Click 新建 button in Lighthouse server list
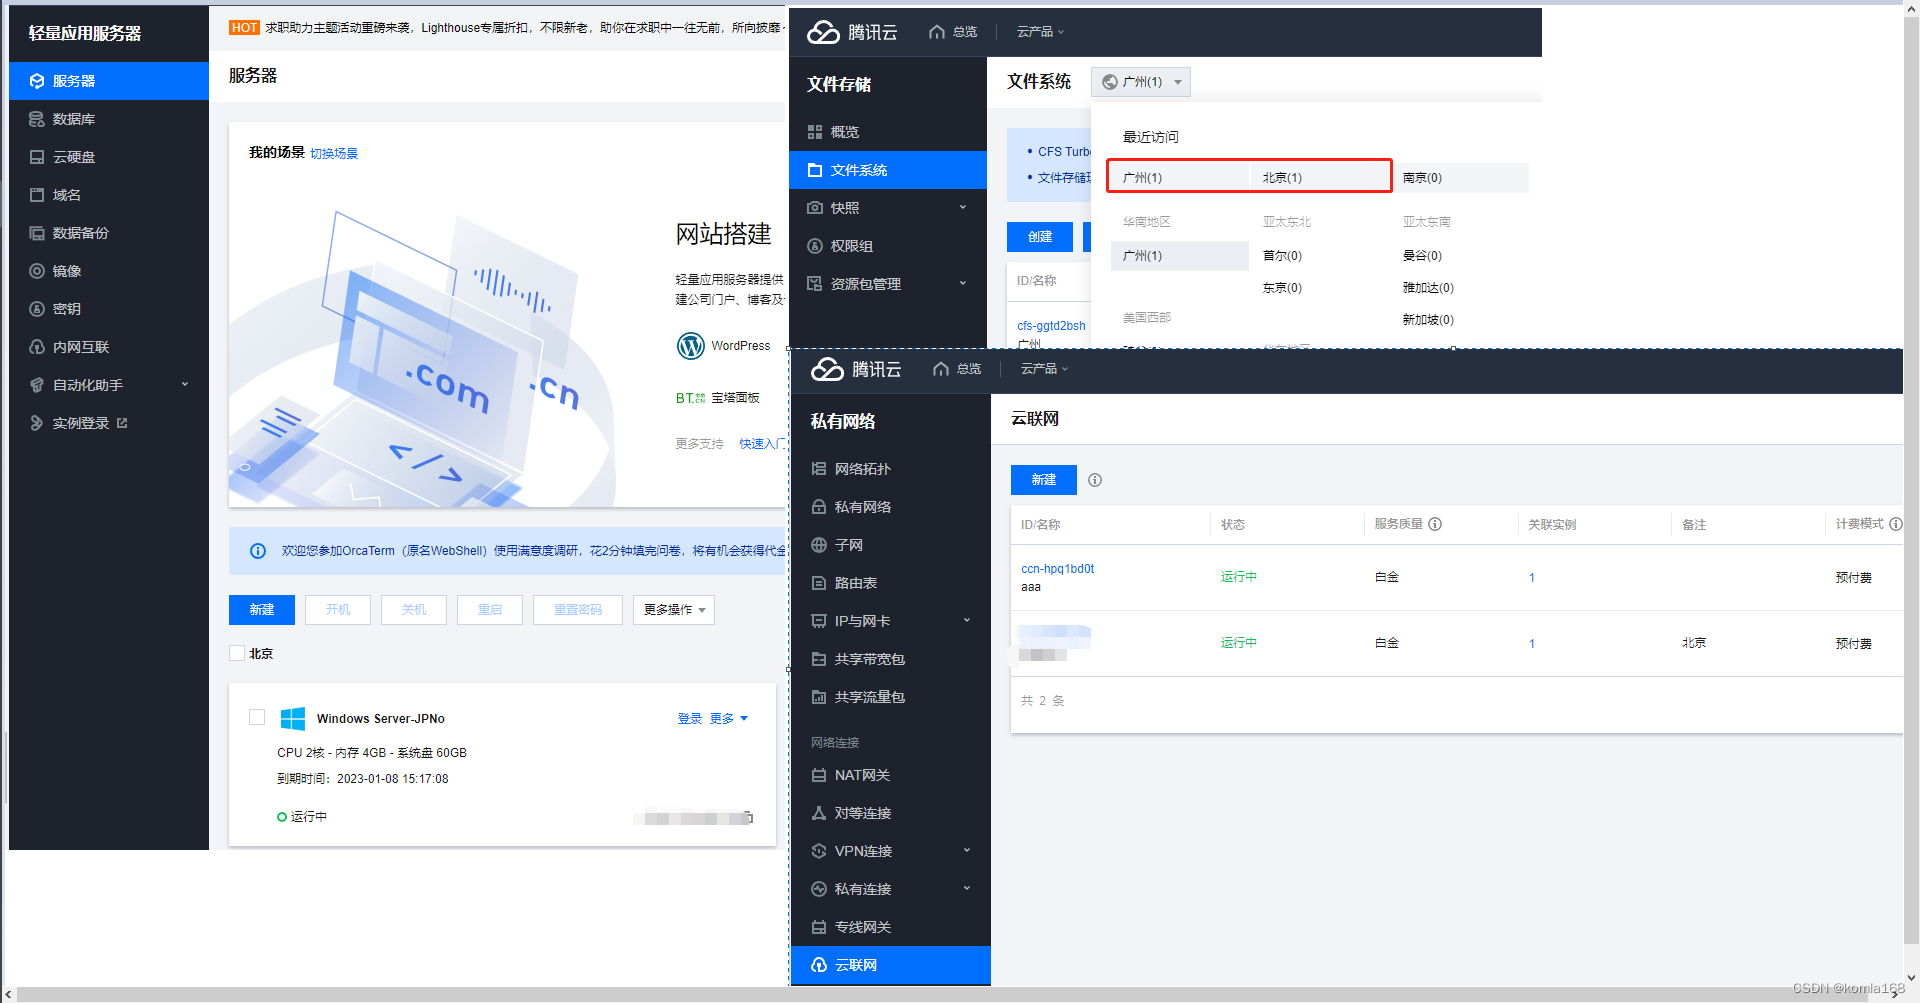 pos(262,610)
